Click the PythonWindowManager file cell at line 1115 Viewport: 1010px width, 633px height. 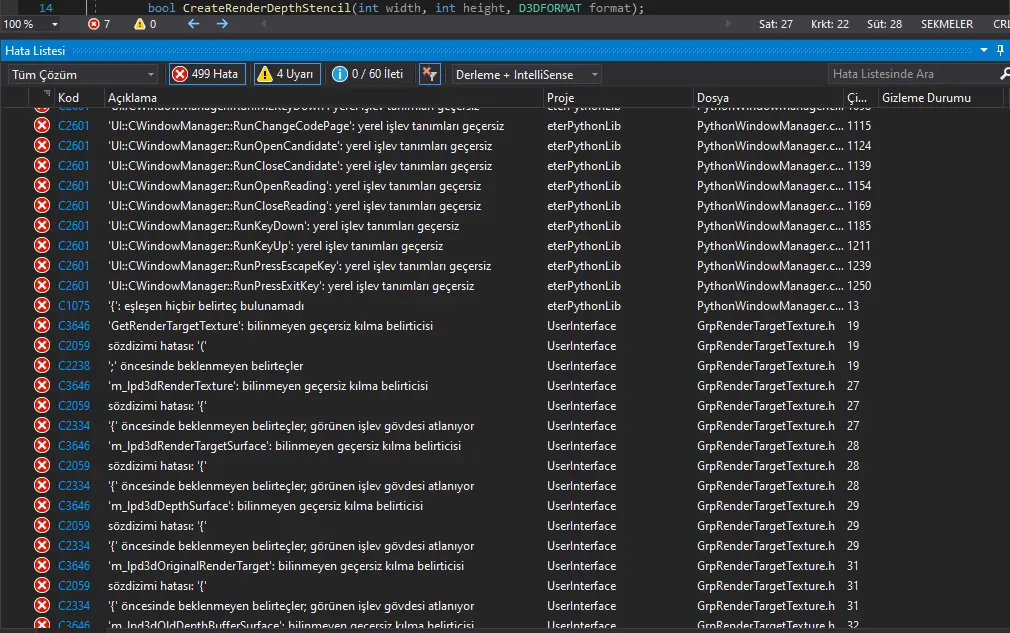pyautogui.click(x=770, y=126)
